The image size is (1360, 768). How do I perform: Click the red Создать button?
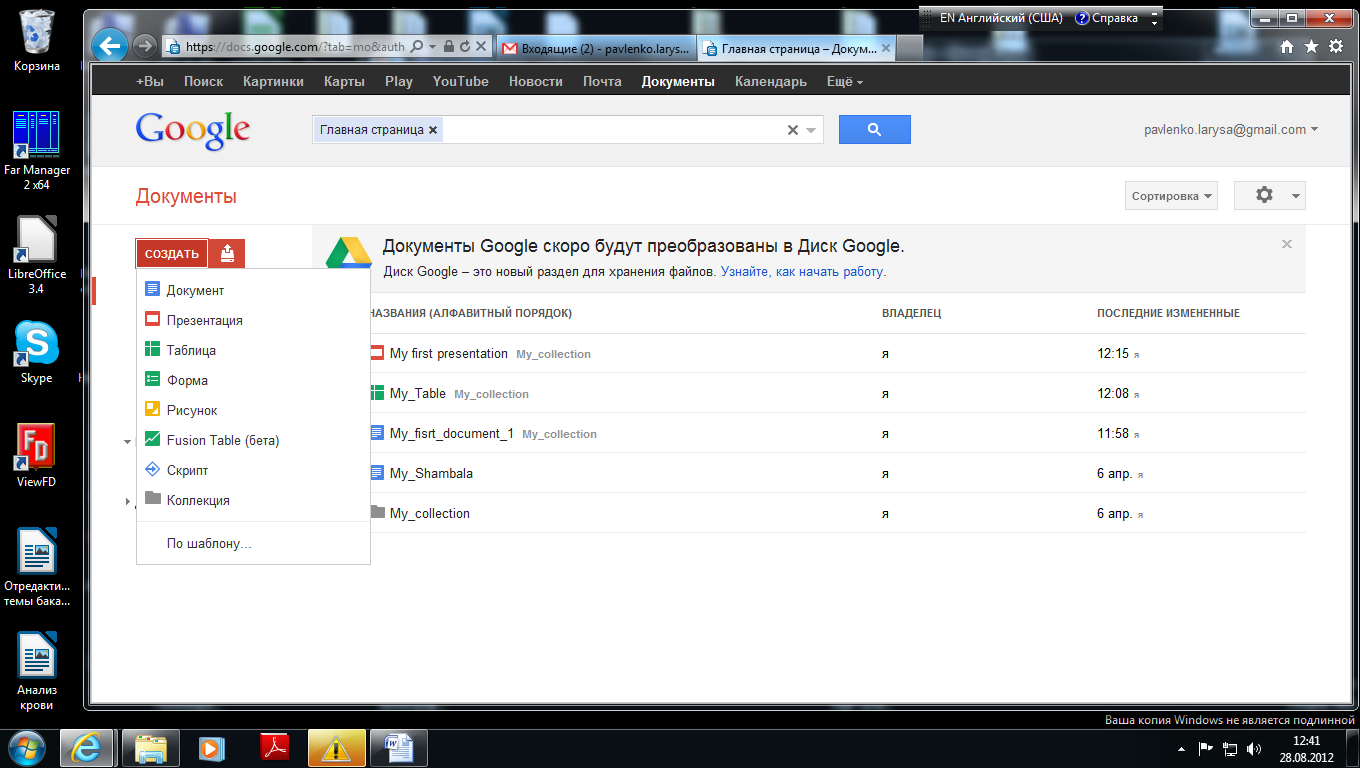[172, 254]
